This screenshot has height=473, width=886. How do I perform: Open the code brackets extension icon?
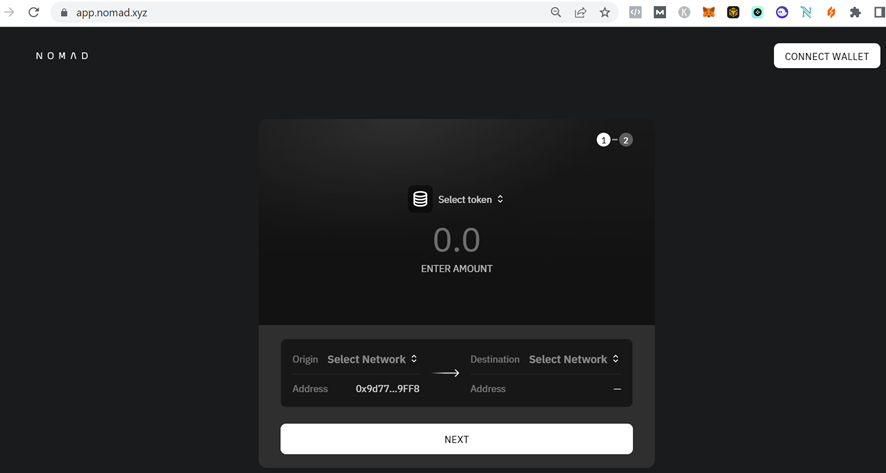[x=635, y=12]
